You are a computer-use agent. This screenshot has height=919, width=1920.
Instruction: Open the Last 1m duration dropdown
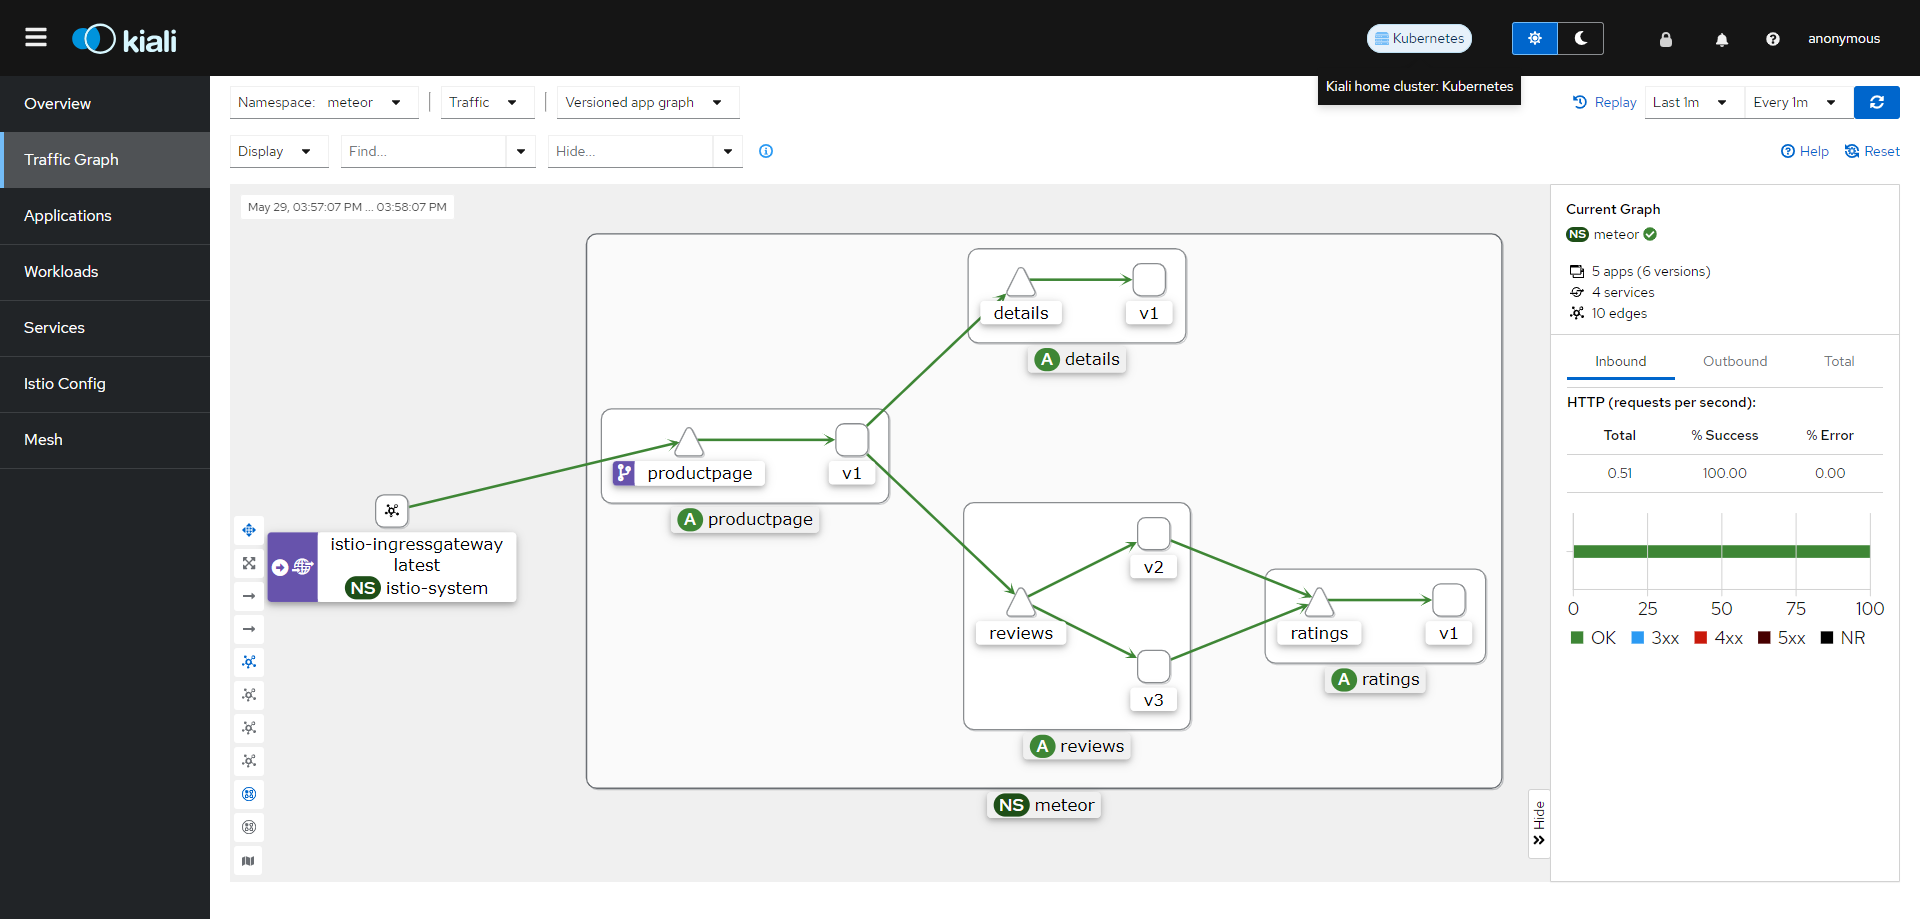pyautogui.click(x=1694, y=102)
